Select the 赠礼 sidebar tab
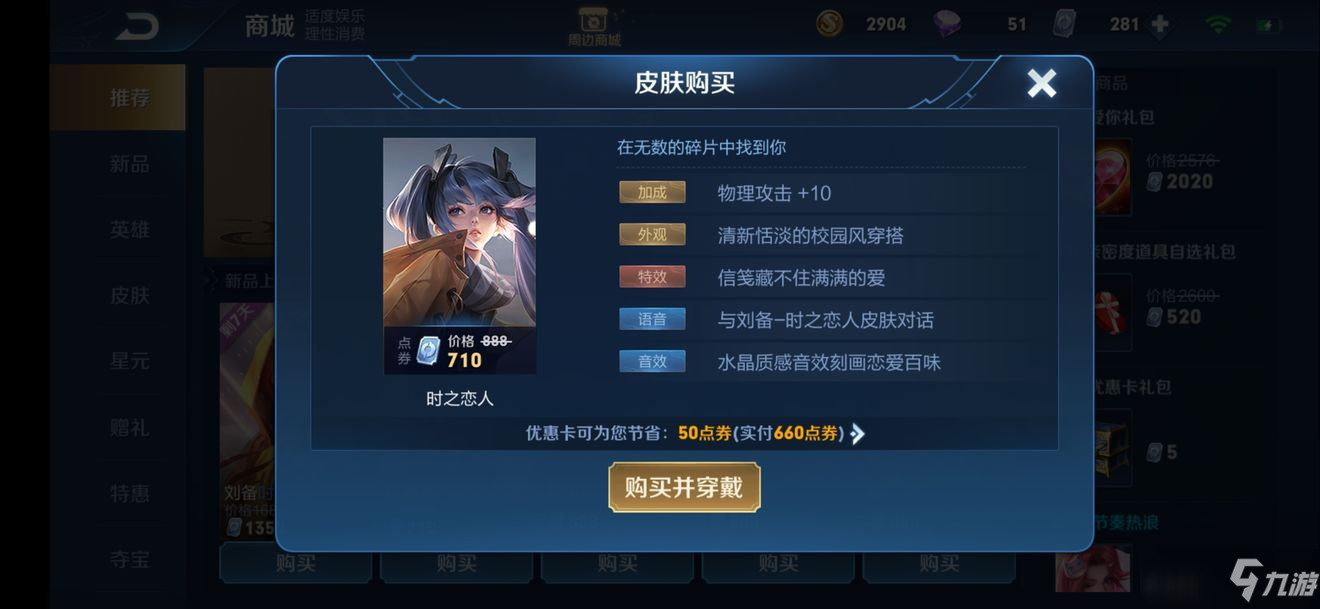The image size is (1320, 609). tap(129, 427)
